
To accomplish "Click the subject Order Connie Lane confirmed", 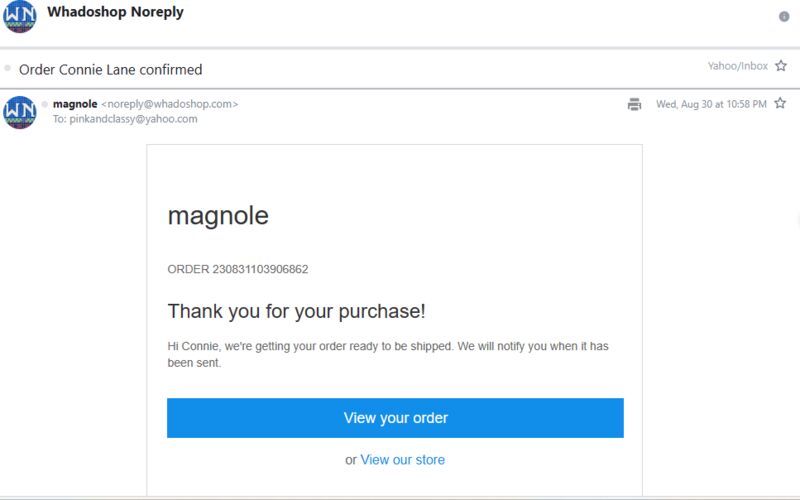I will pos(111,69).
